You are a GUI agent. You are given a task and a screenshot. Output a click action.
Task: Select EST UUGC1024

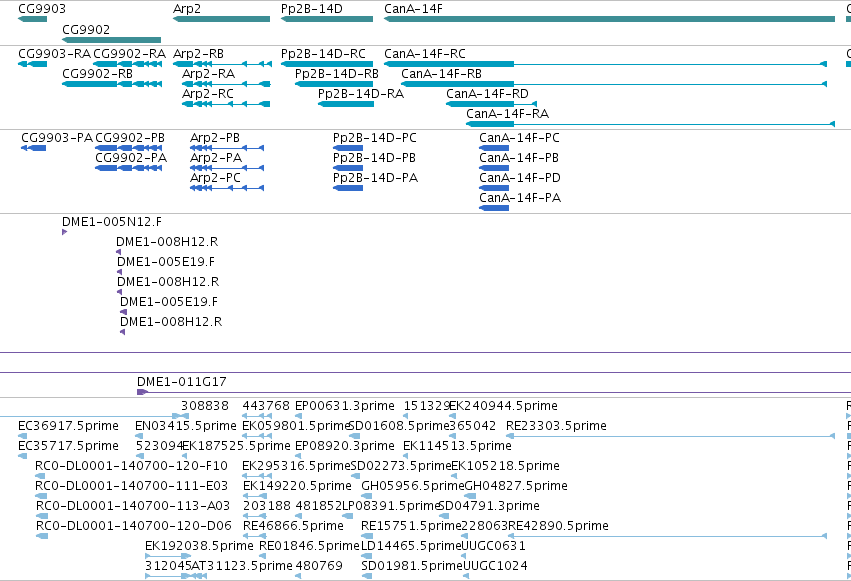466,576
